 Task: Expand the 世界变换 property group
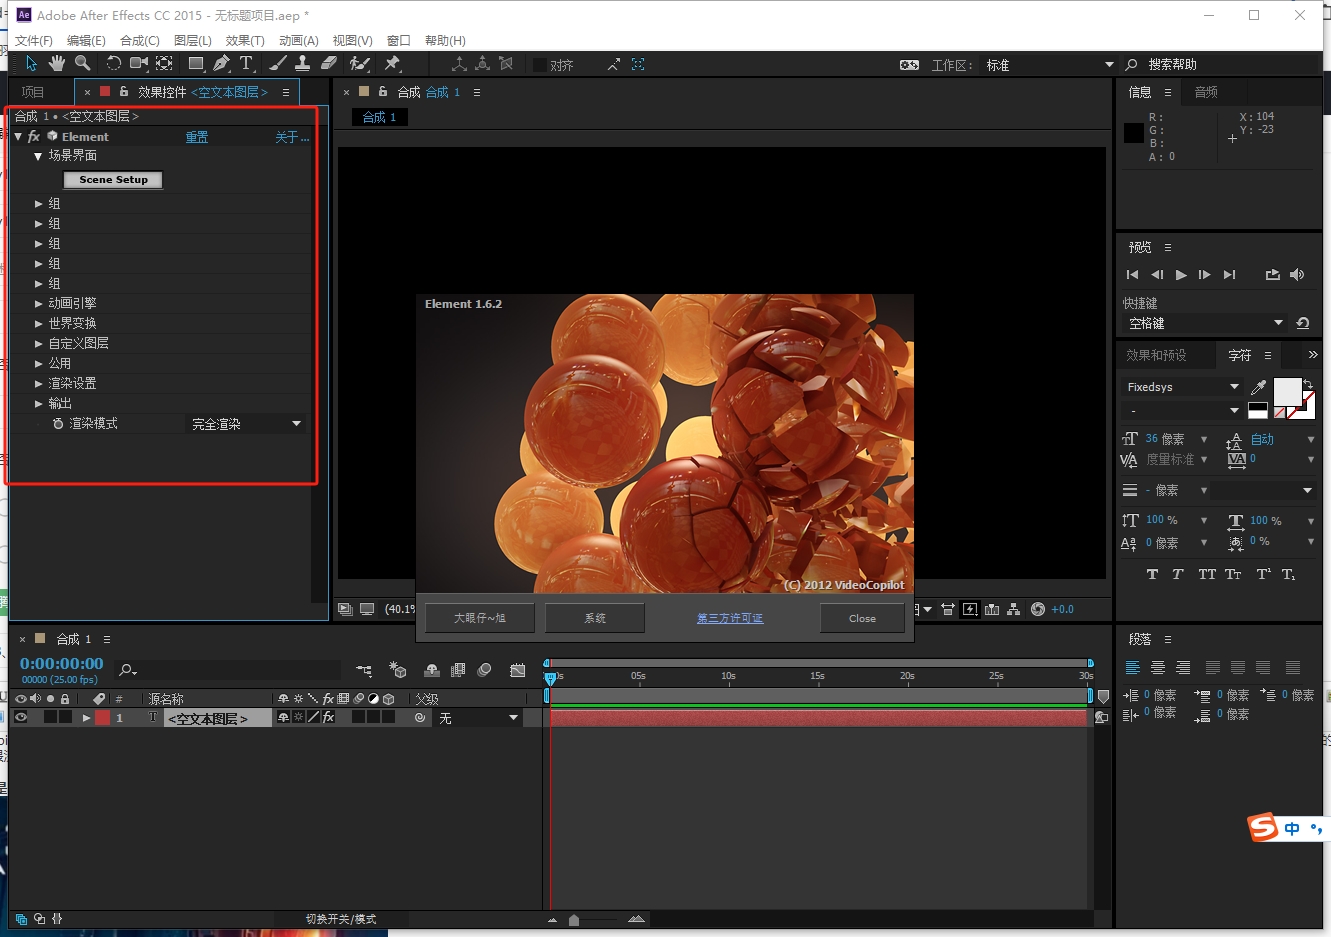(39, 323)
